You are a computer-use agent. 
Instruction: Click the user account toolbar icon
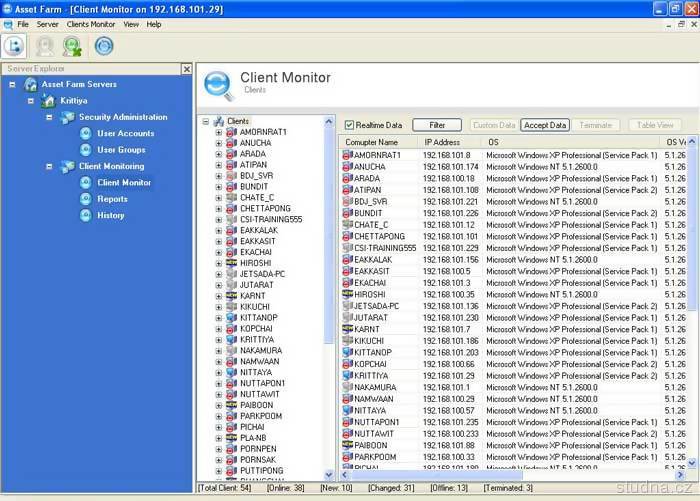[x=45, y=46]
